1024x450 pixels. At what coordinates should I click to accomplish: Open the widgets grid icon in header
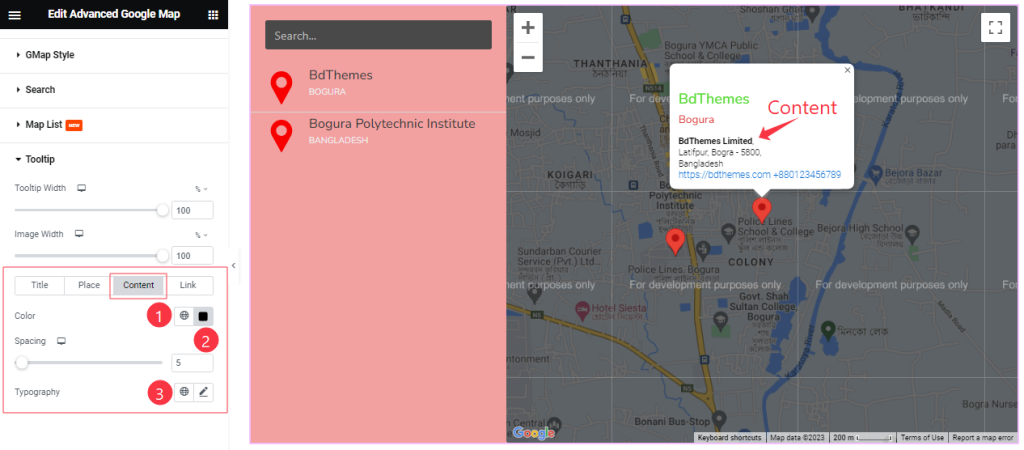coord(213,15)
